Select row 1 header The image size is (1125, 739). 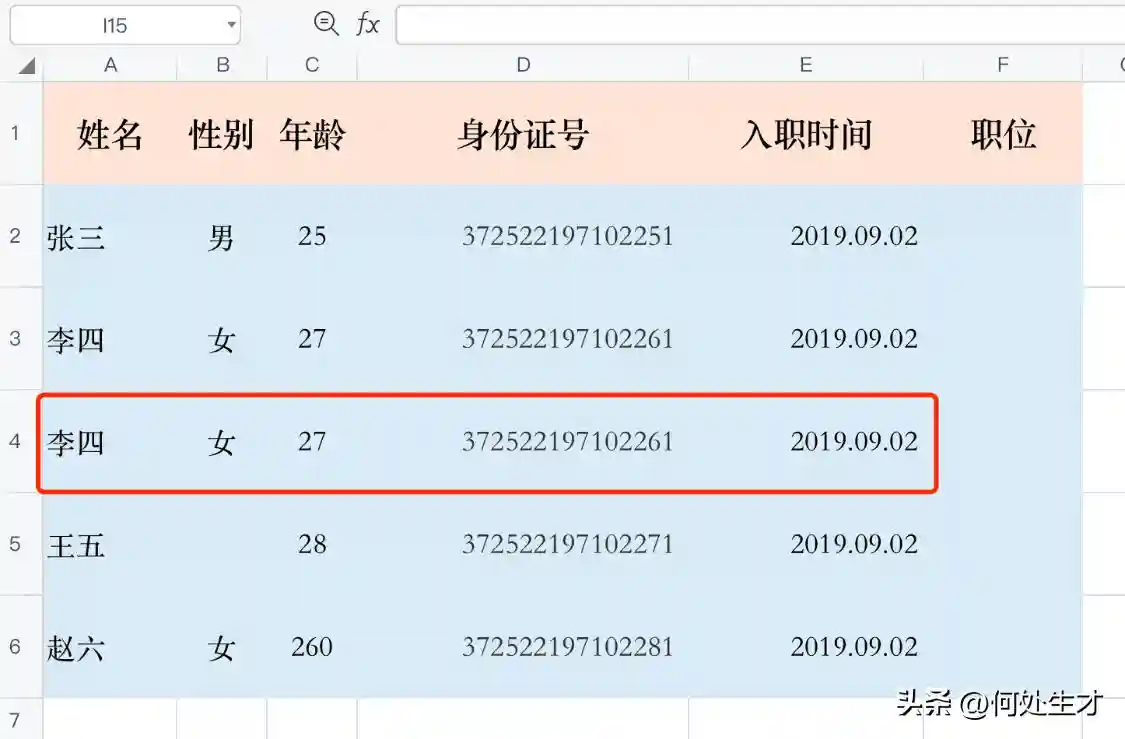15,133
